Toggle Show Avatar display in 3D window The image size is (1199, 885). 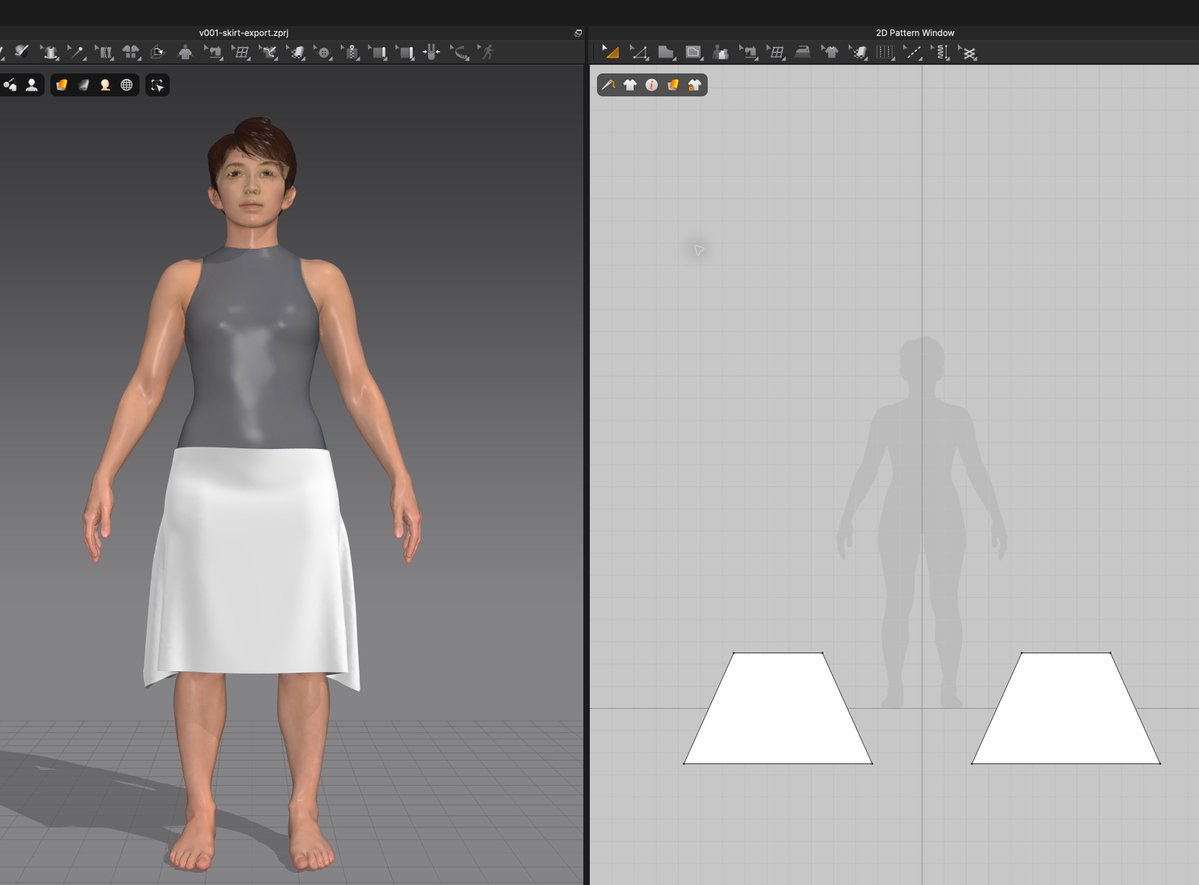[x=31, y=85]
